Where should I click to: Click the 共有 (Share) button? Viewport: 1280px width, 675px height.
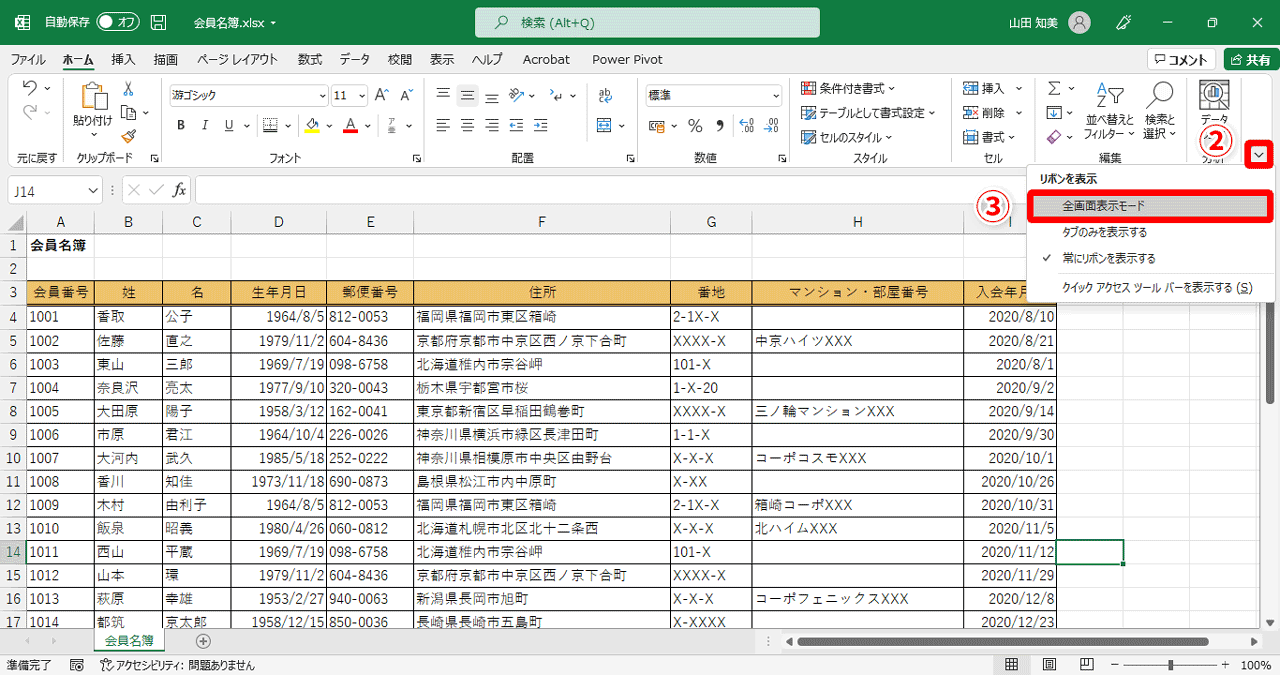(x=1251, y=58)
